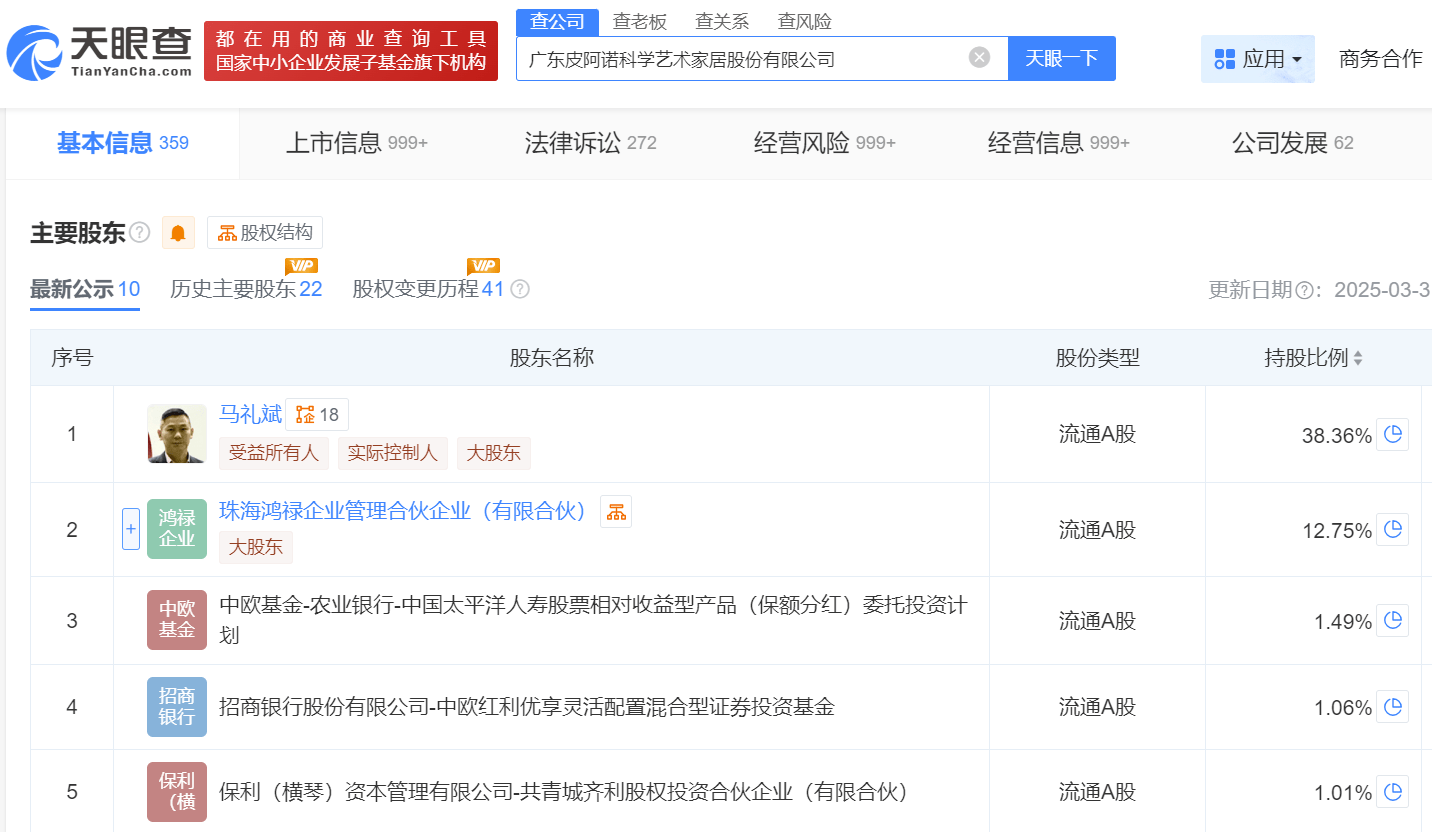Click the TianYanCha logo
1432x832 pixels.
pyautogui.click(x=100, y=52)
